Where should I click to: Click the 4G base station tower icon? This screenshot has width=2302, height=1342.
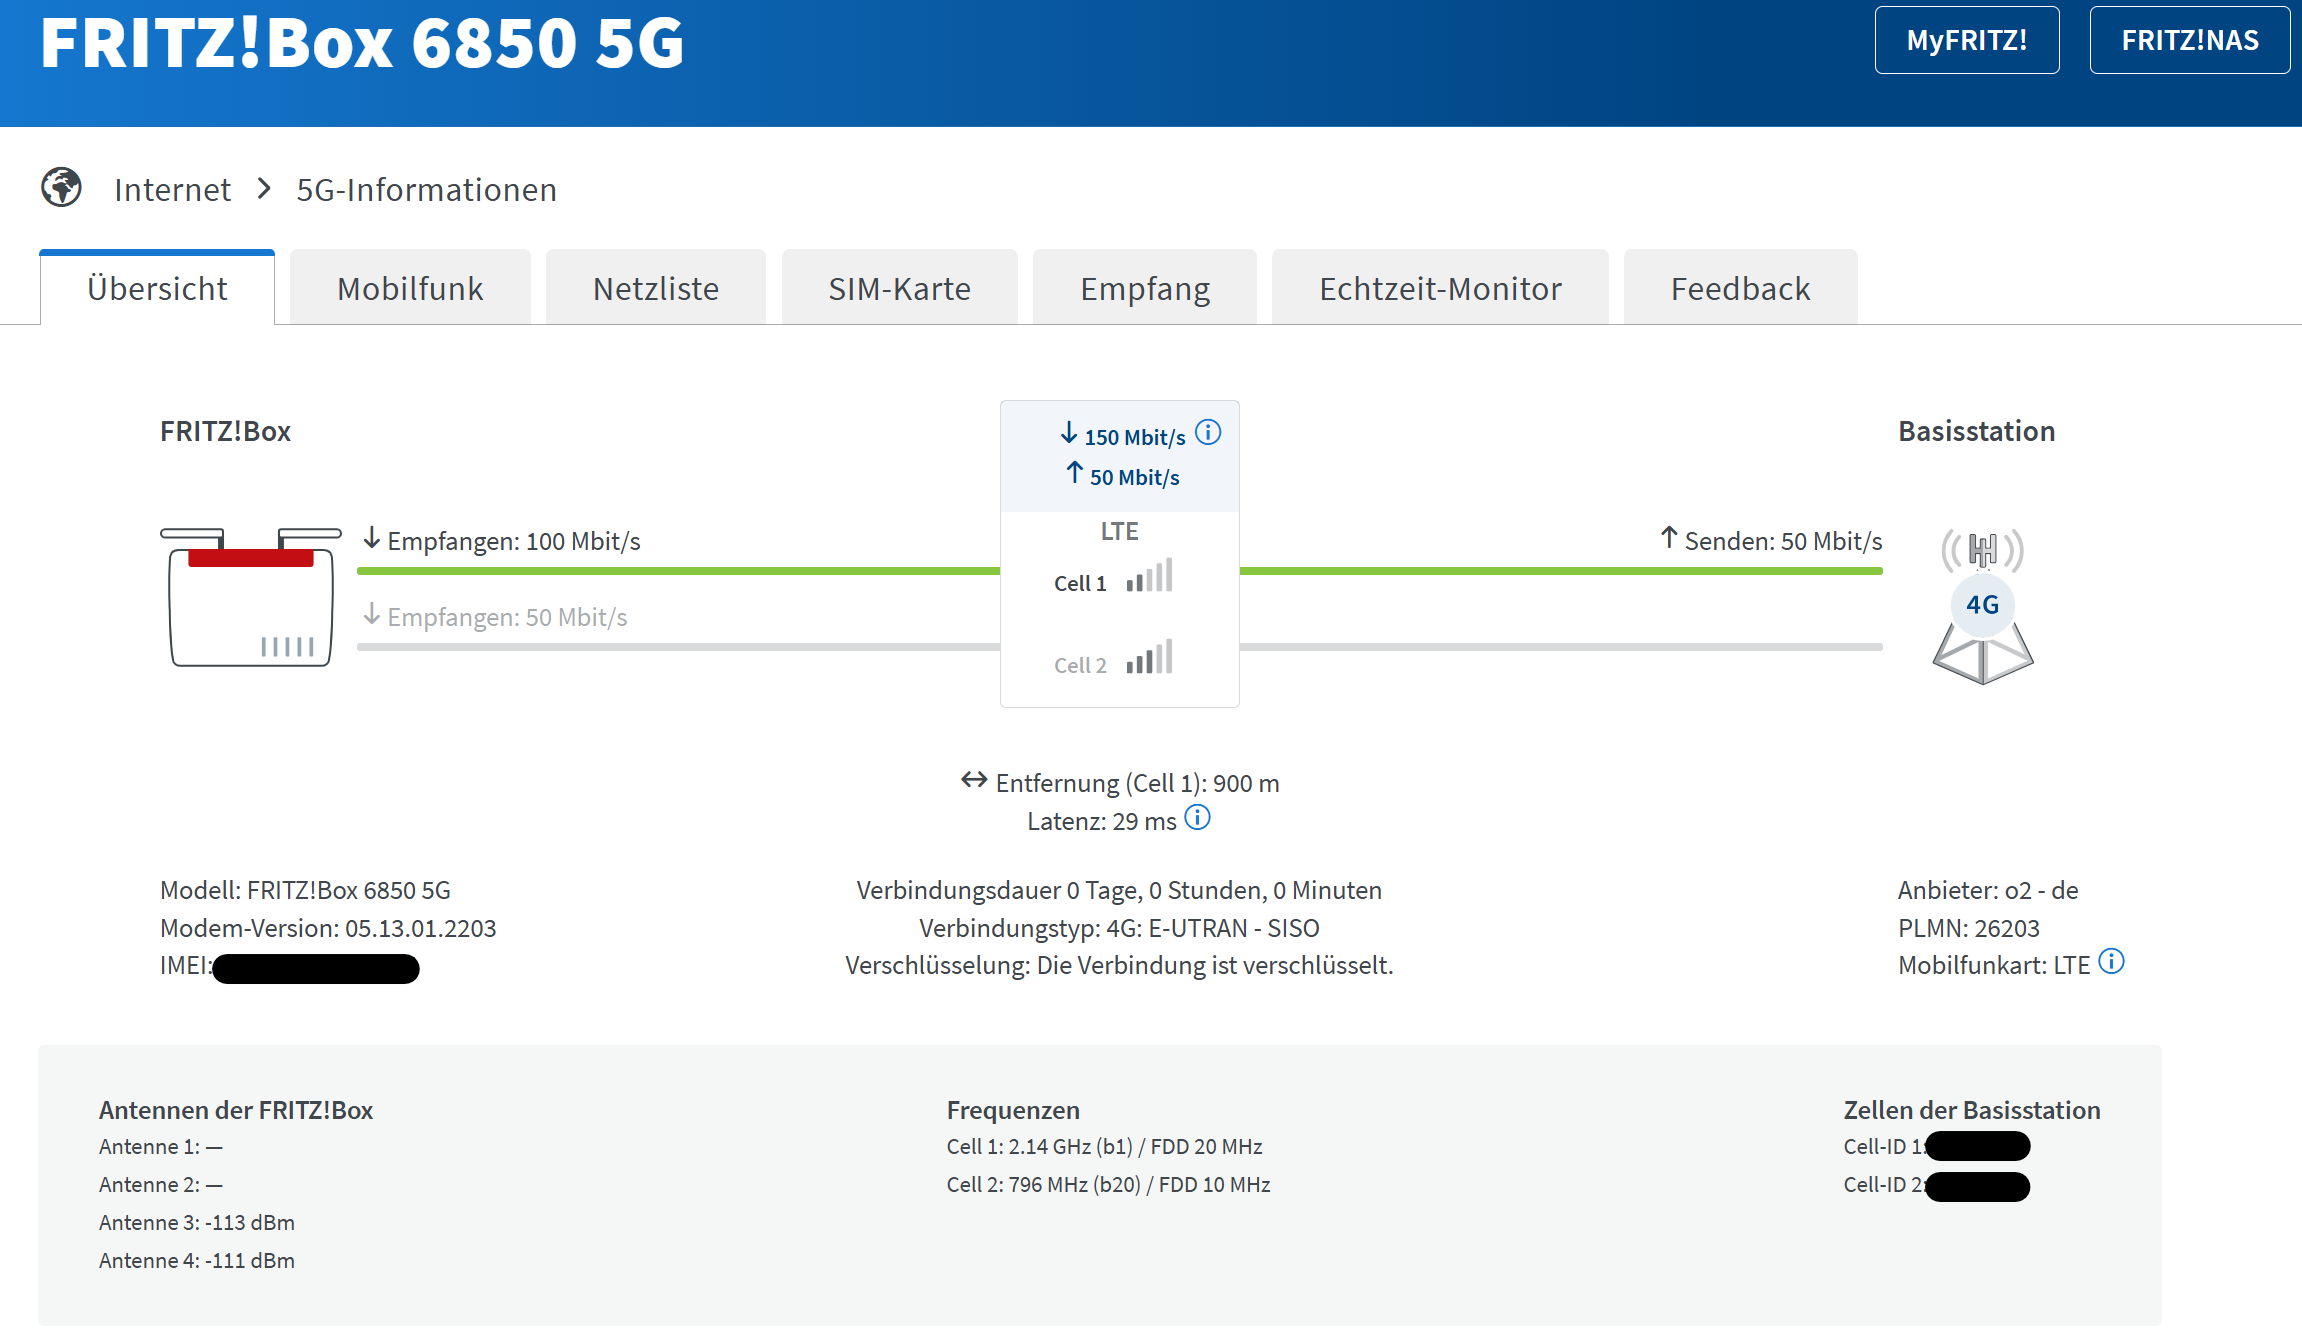[x=1982, y=607]
